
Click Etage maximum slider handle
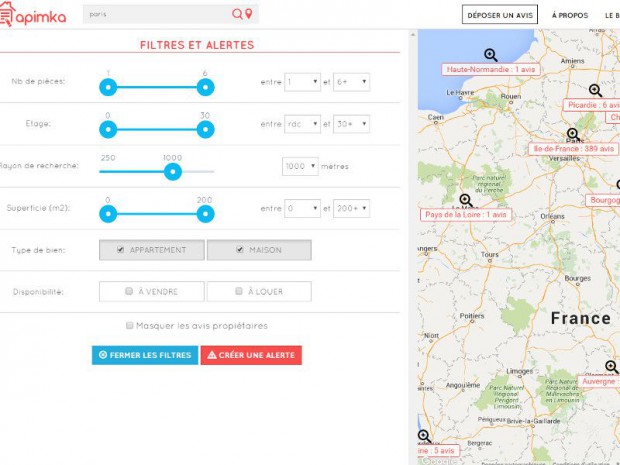(x=205, y=130)
